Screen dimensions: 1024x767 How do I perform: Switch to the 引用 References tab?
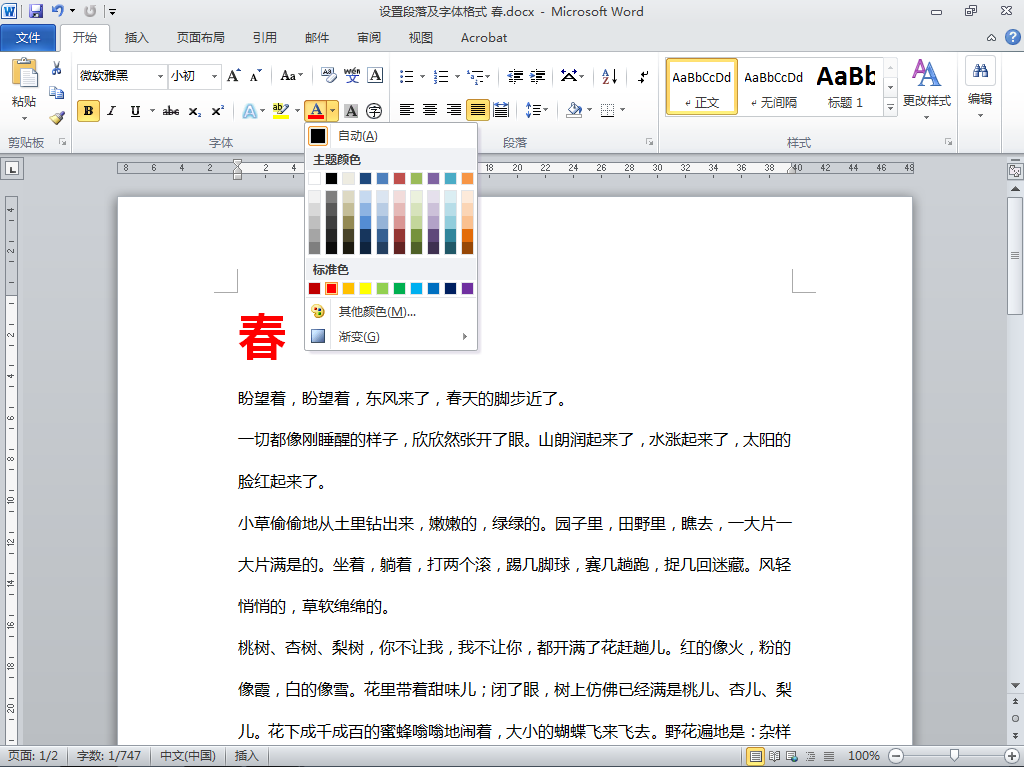point(264,37)
